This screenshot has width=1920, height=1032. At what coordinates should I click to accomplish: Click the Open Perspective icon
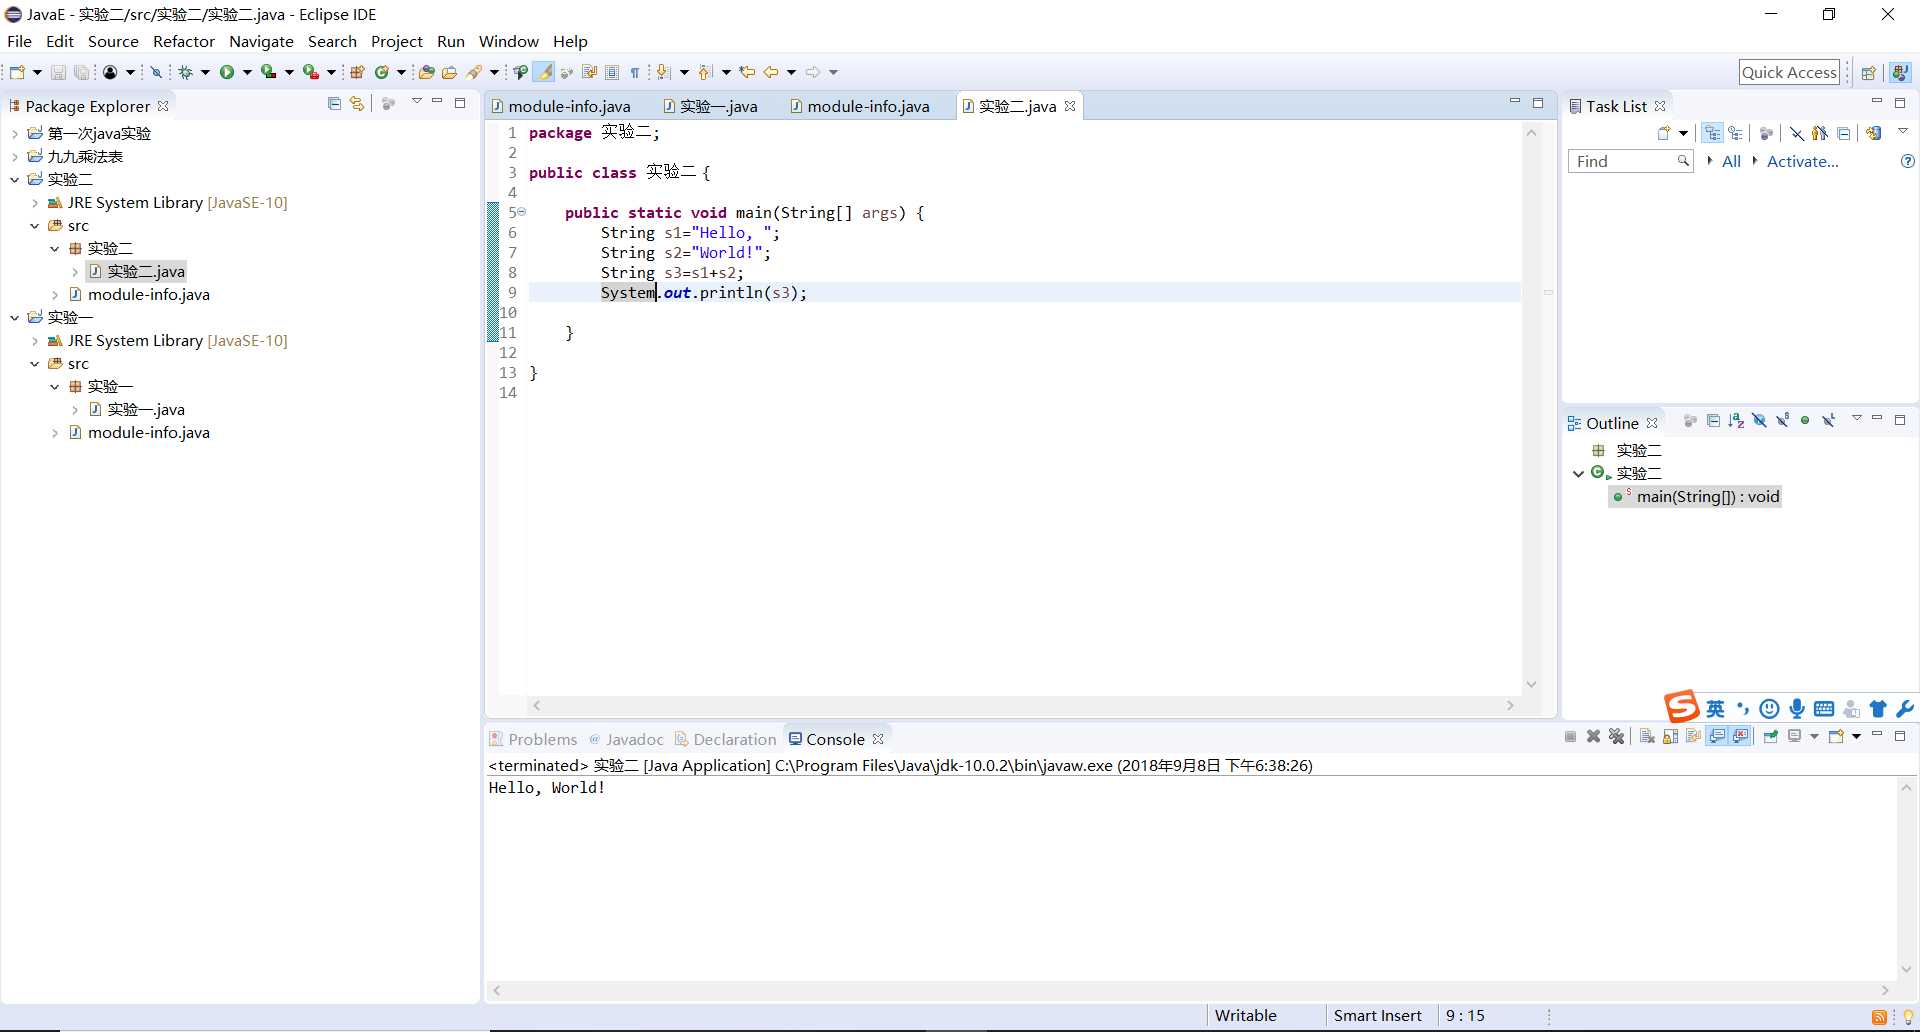point(1868,72)
